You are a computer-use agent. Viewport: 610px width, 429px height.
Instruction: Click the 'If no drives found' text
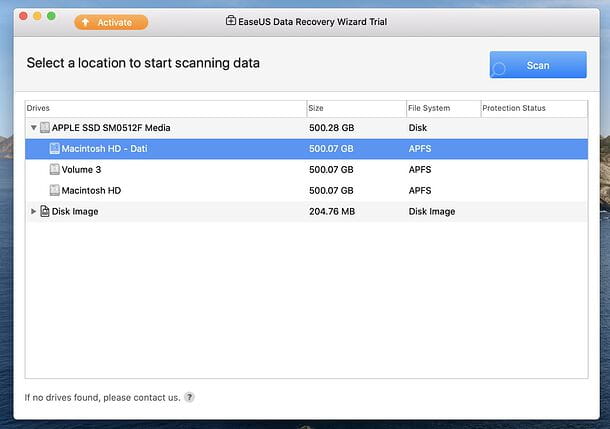tap(102, 397)
